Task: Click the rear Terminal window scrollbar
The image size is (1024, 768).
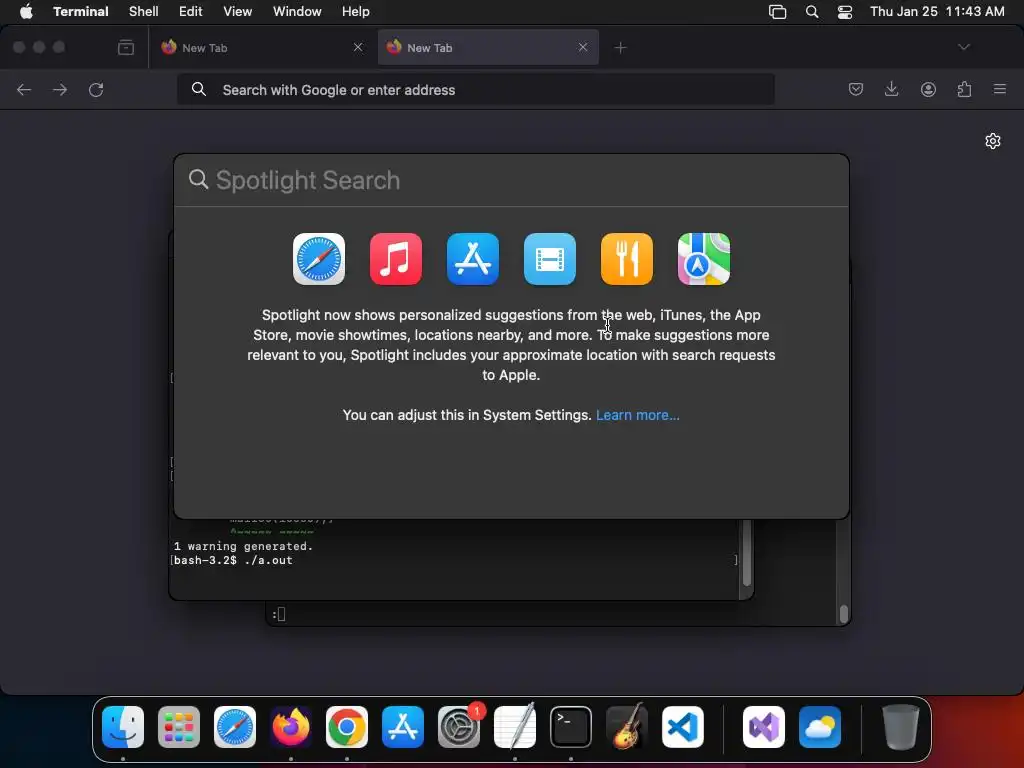Action: (844, 614)
